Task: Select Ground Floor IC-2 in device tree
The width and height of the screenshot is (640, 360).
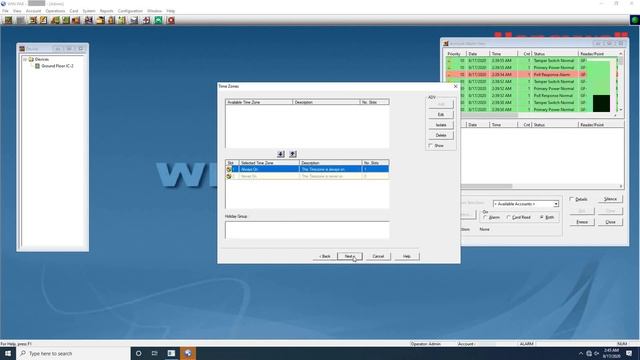Action: (x=57, y=66)
